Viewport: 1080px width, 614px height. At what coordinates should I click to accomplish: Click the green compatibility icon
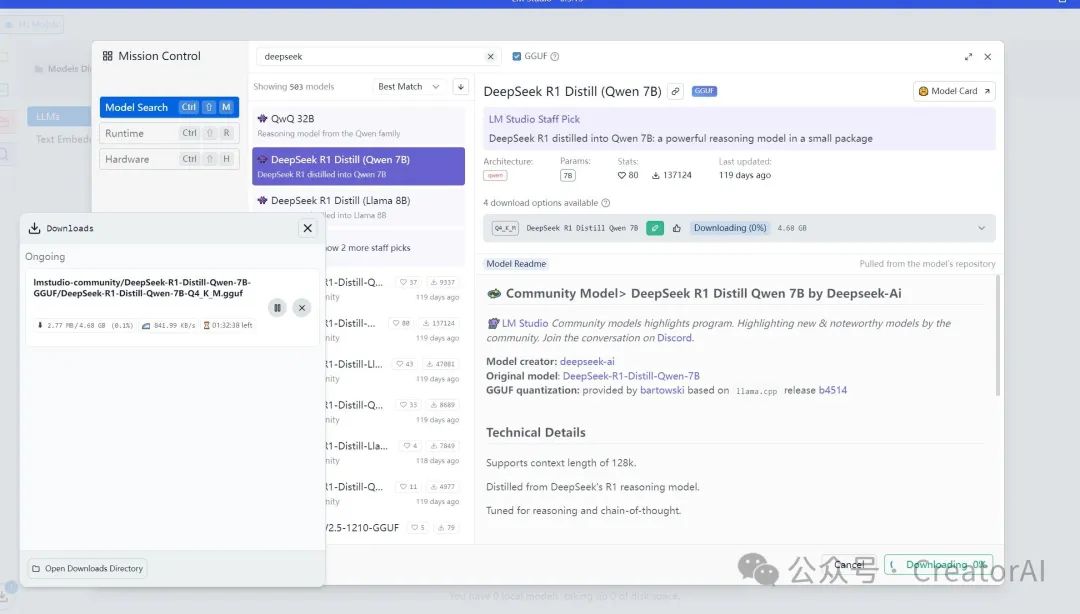(655, 228)
